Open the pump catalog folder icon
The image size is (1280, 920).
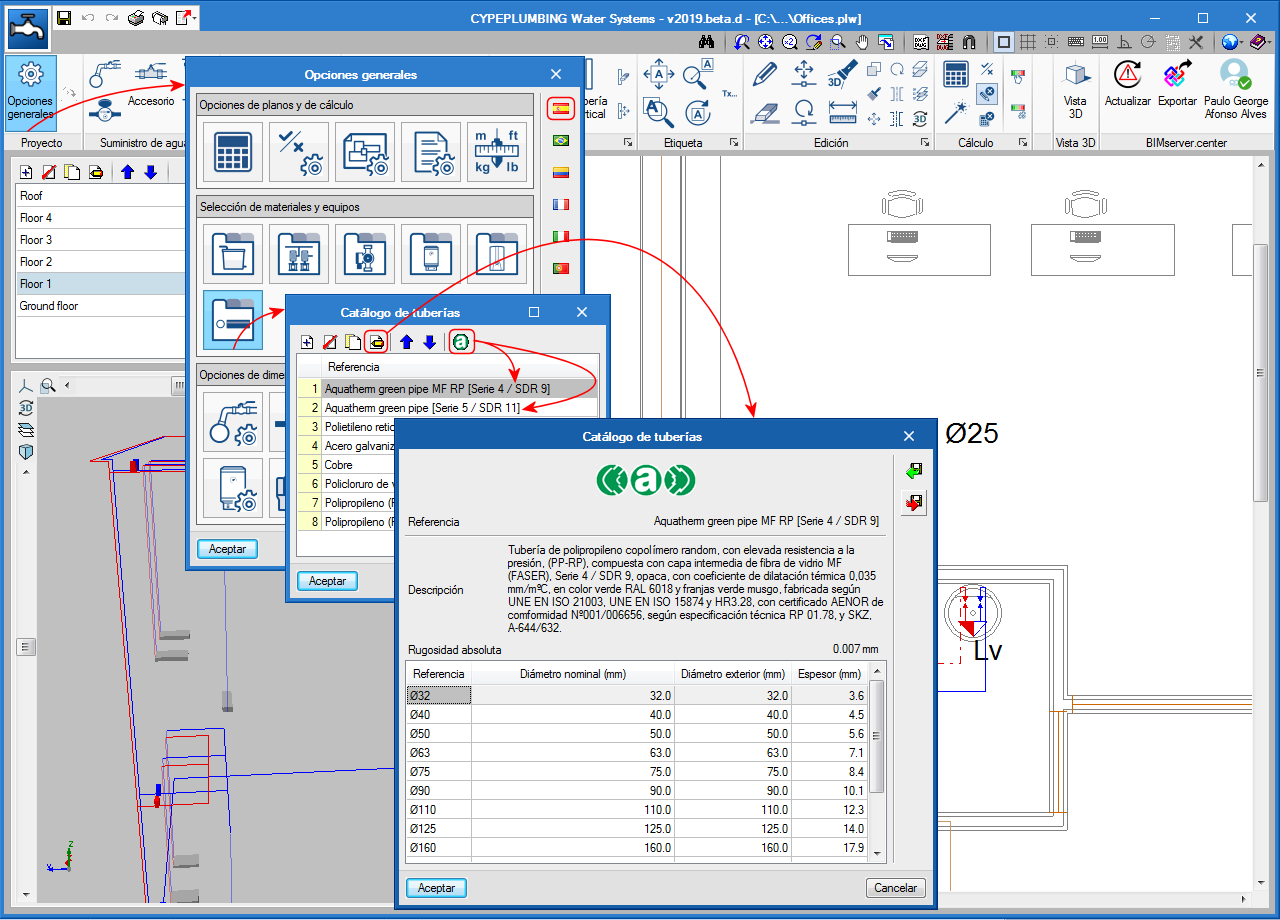[365, 254]
